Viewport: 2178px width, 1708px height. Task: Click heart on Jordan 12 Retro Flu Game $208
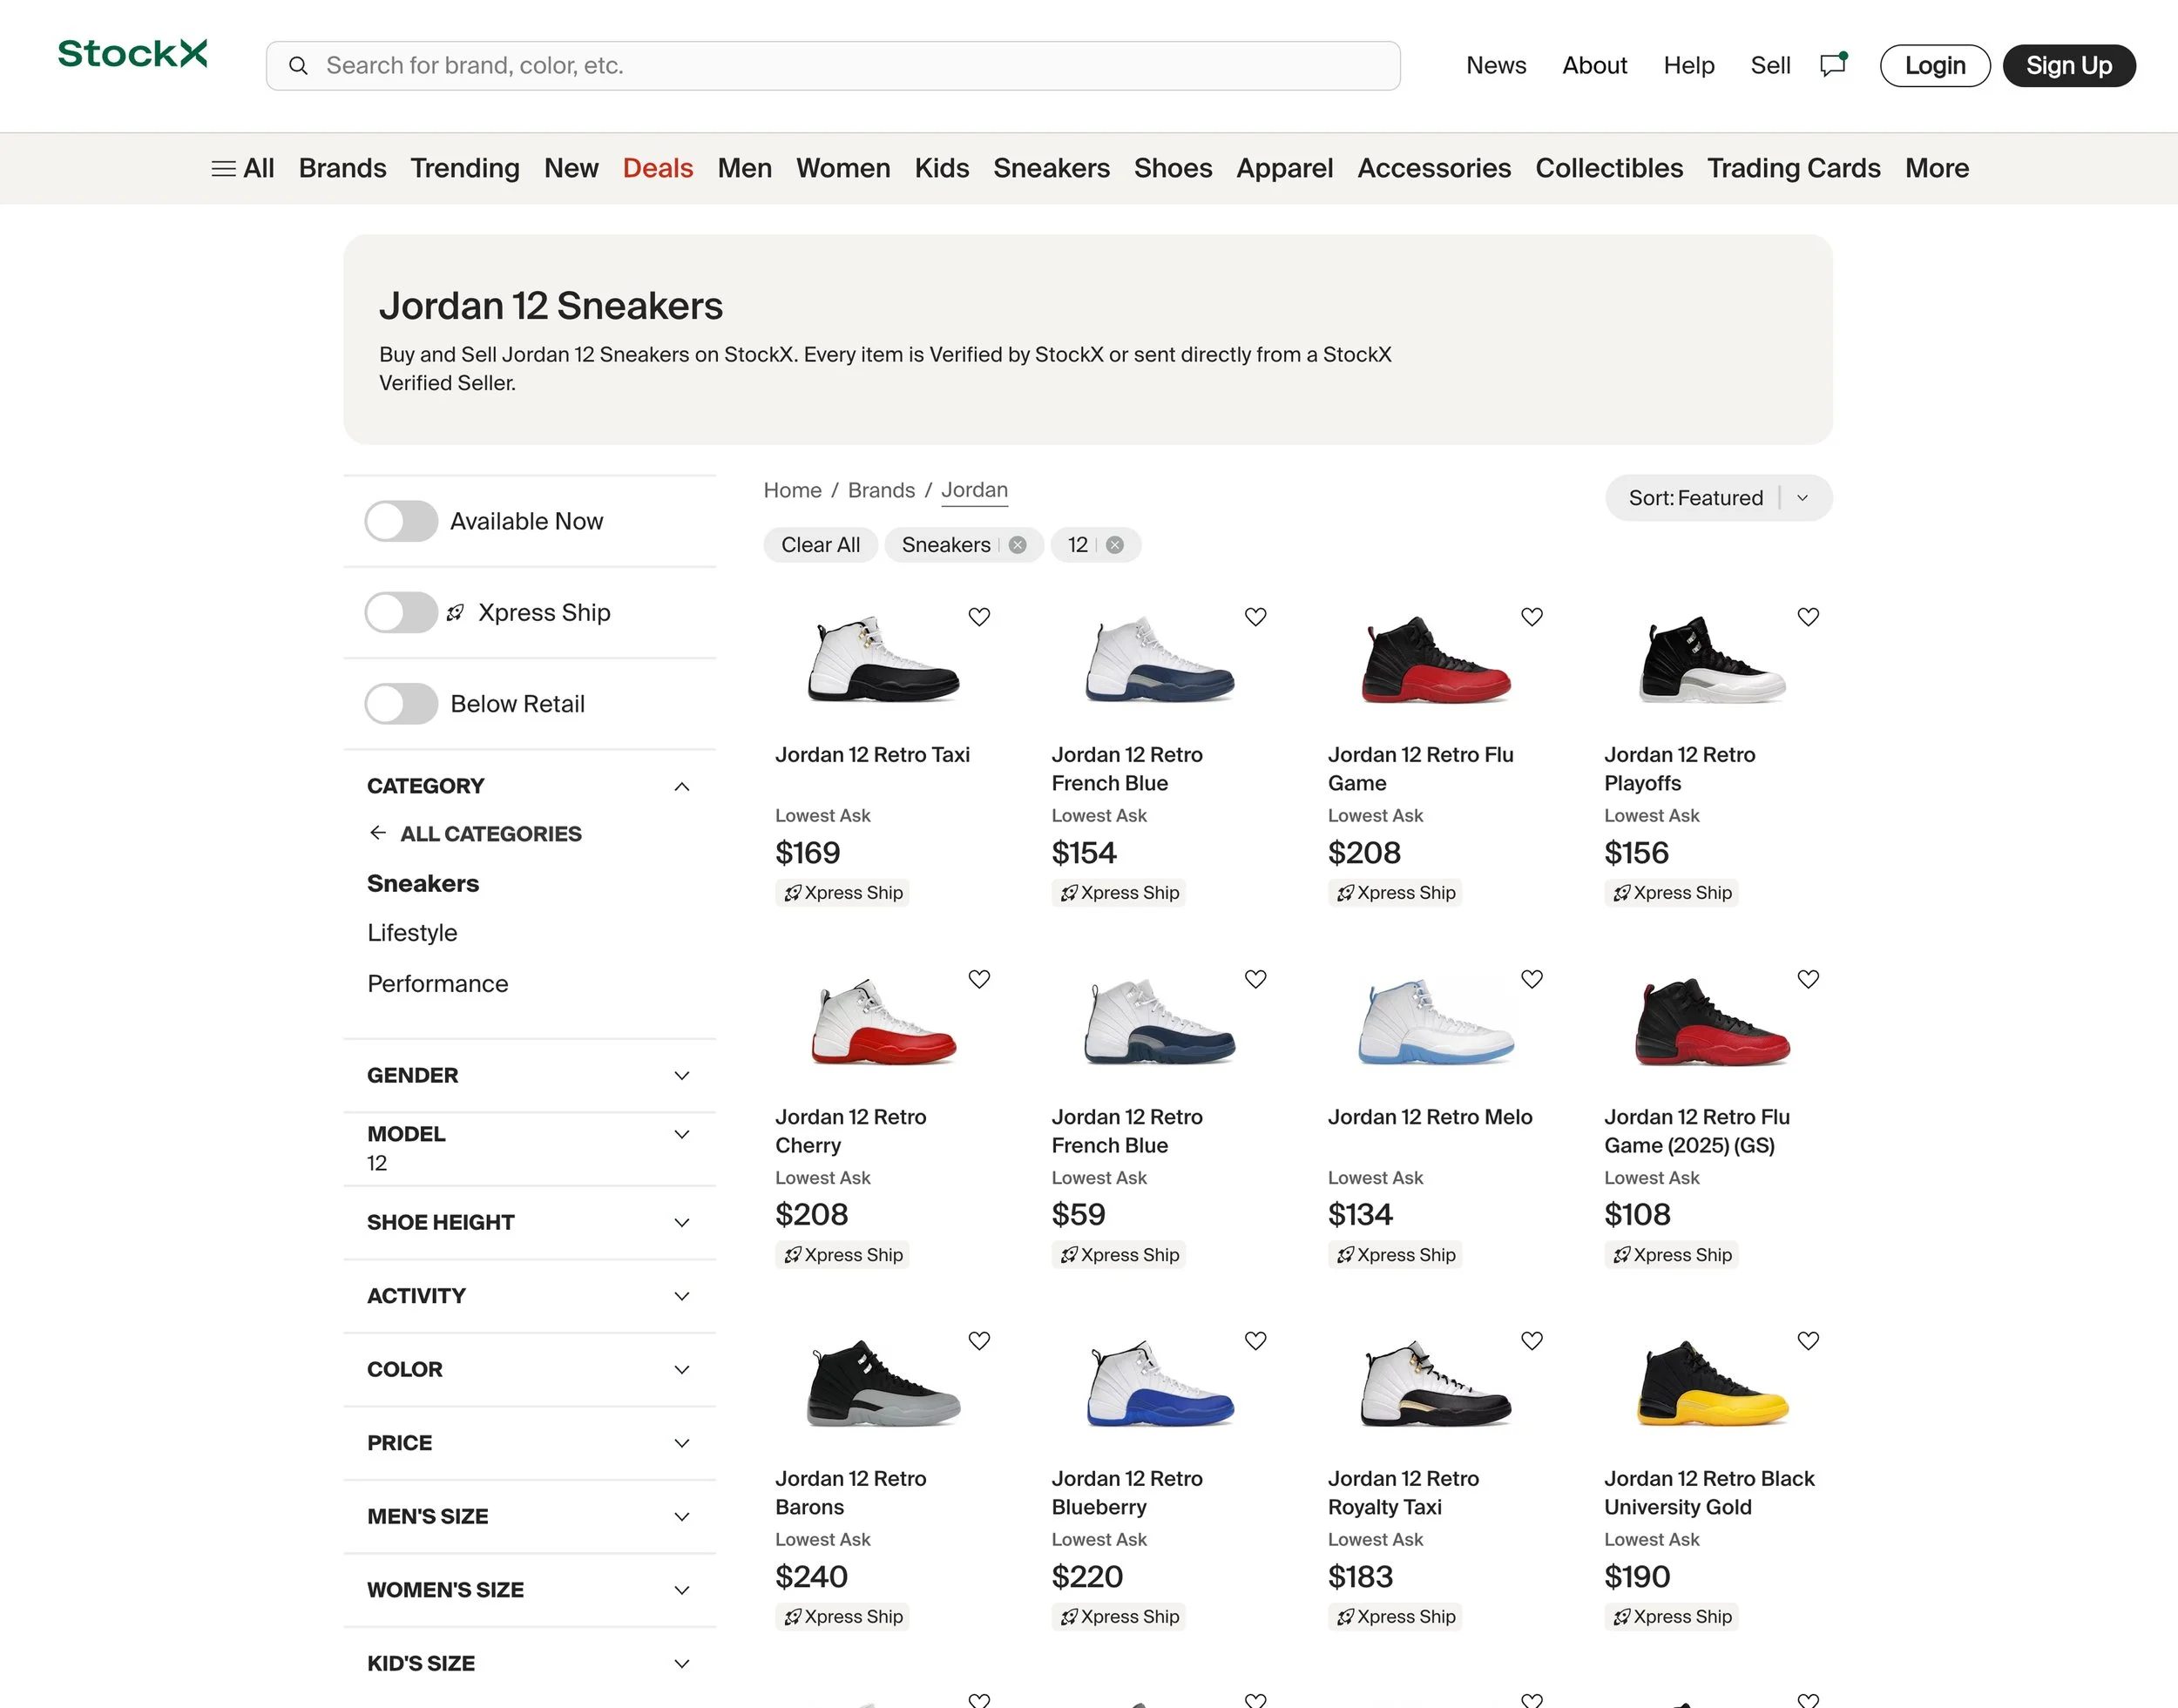pos(1531,617)
